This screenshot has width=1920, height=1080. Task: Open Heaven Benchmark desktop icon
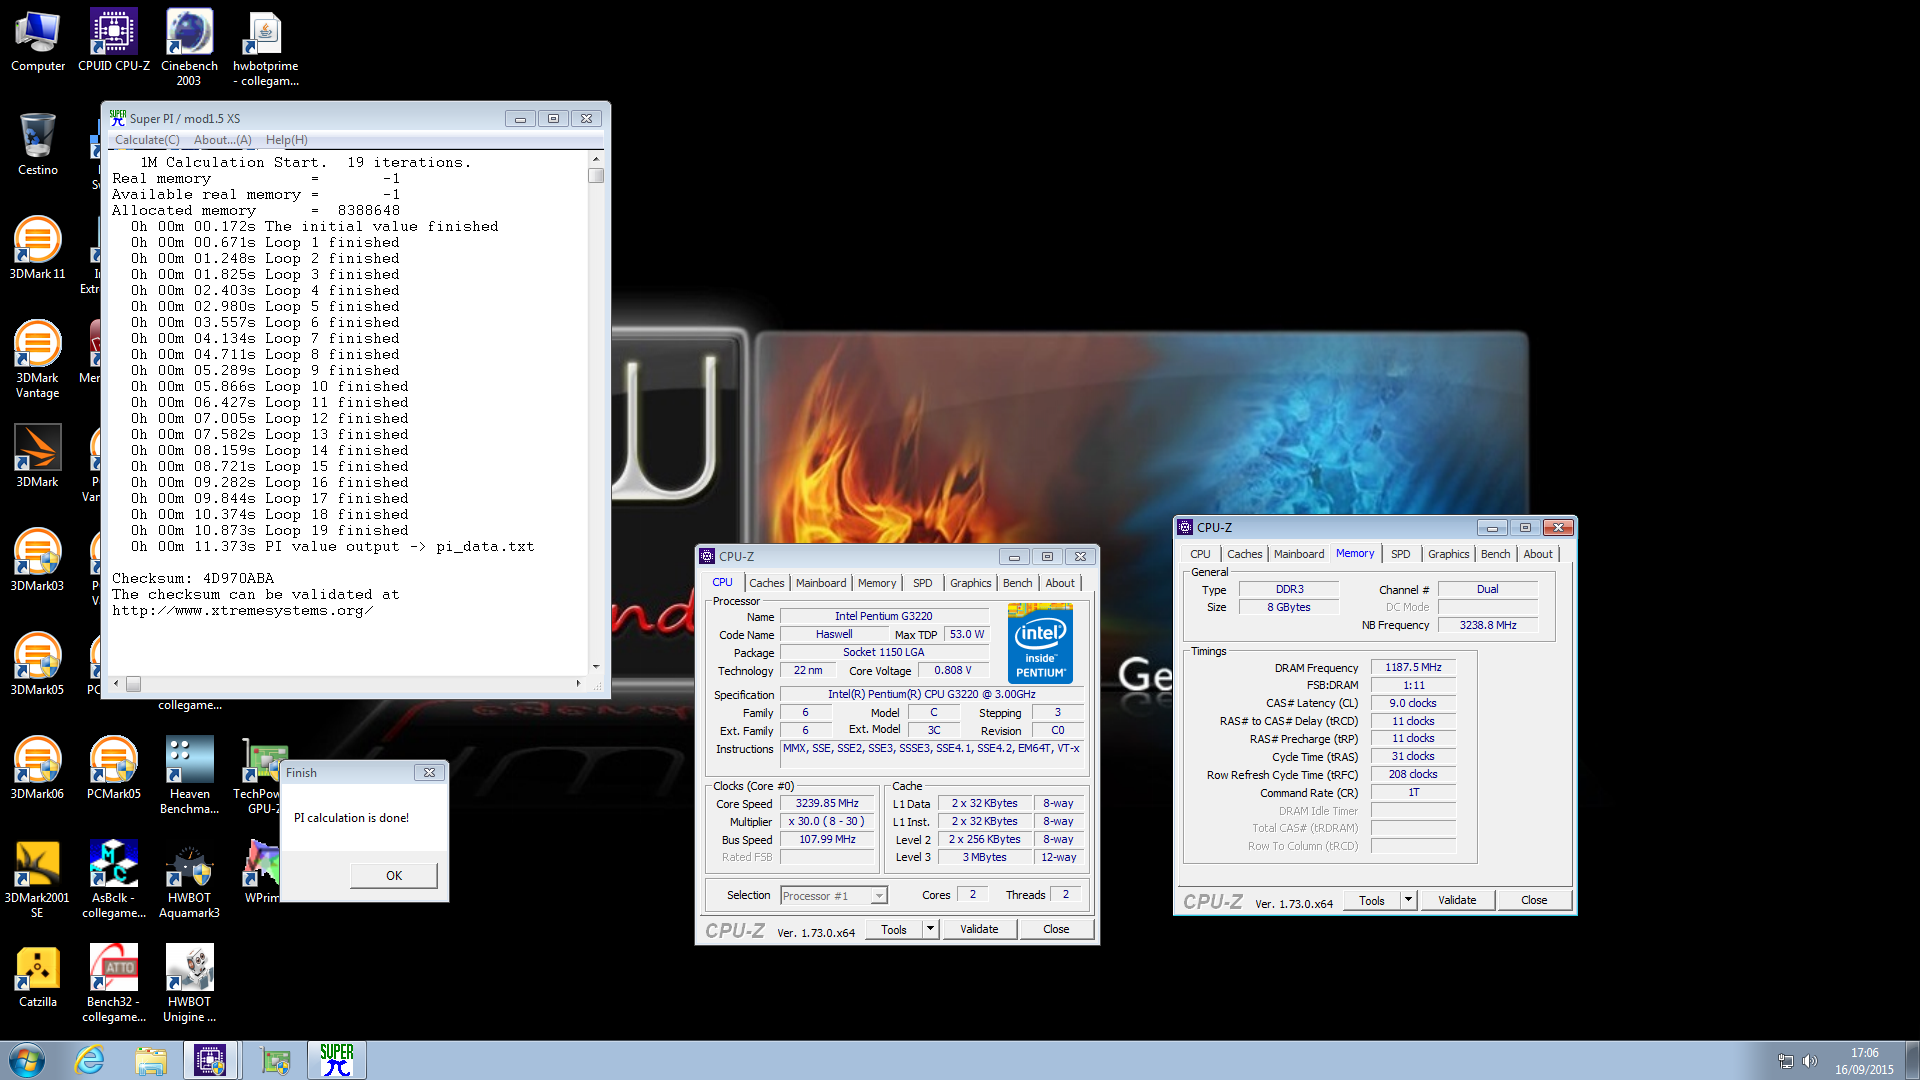click(189, 776)
